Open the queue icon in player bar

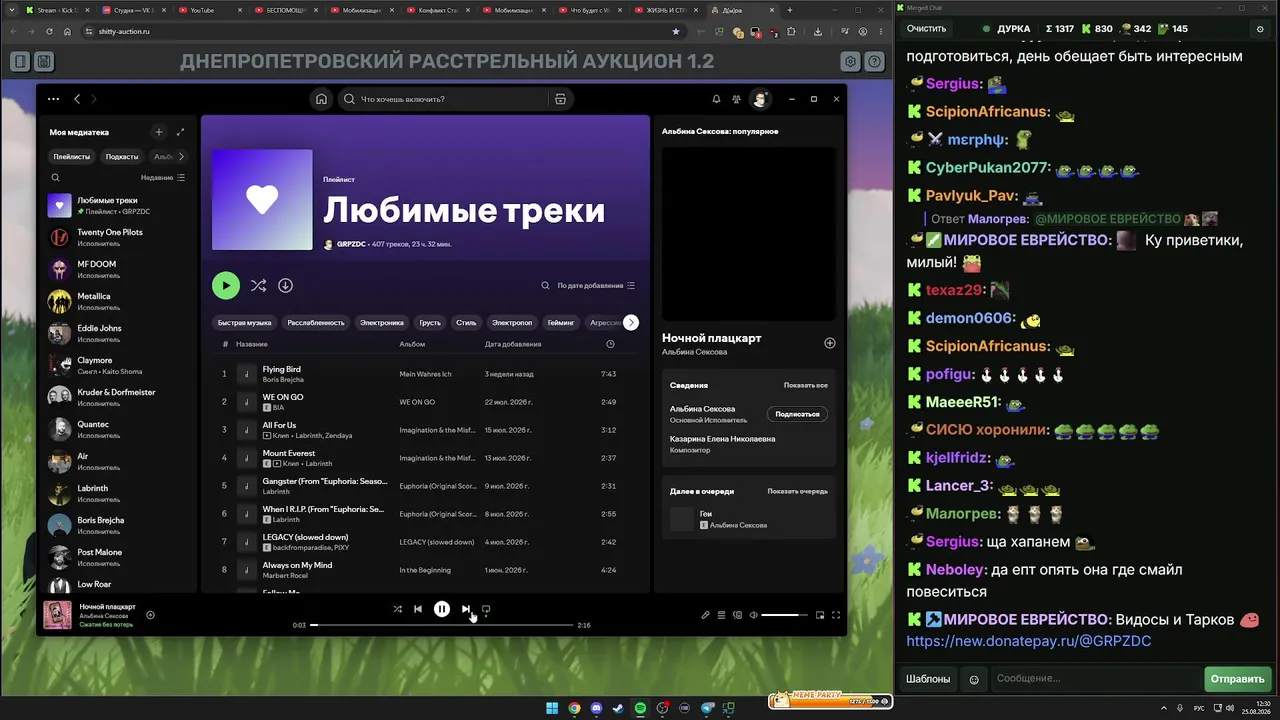[x=721, y=615]
